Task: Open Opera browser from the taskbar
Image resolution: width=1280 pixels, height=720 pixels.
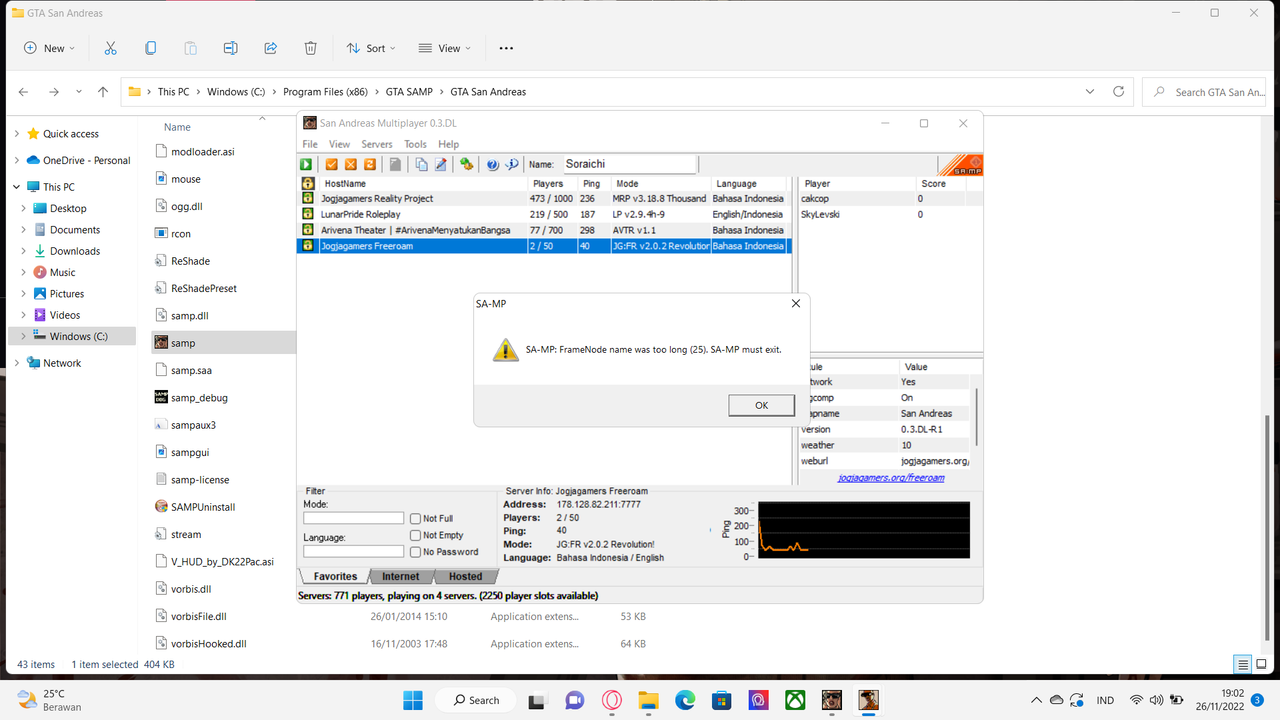Action: (611, 700)
